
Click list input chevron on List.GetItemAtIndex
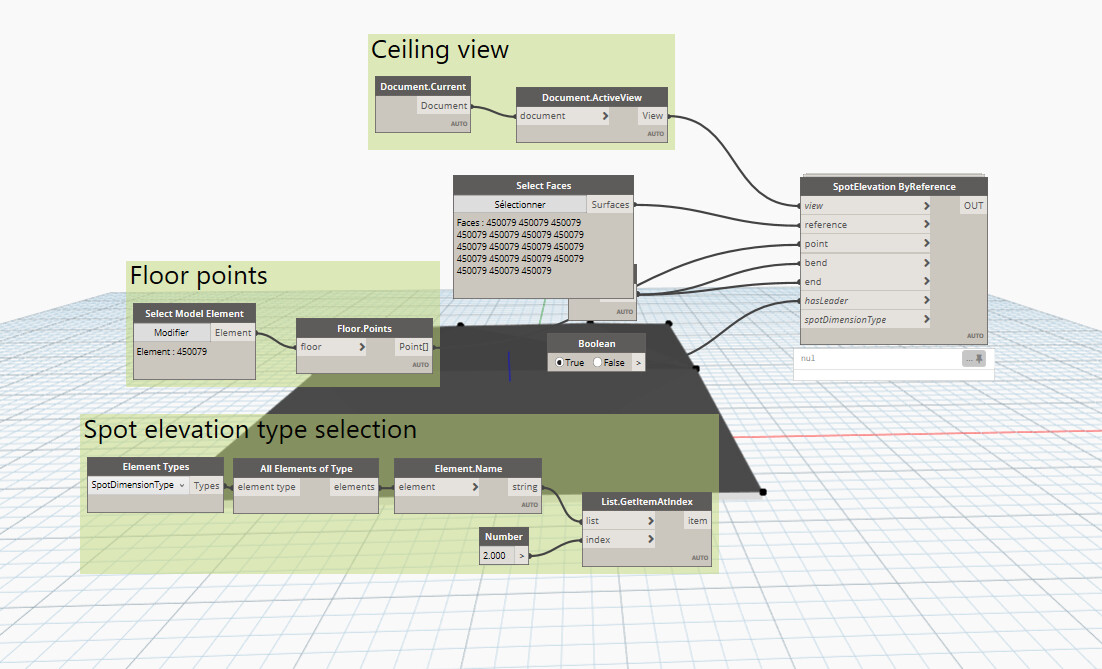pos(651,521)
